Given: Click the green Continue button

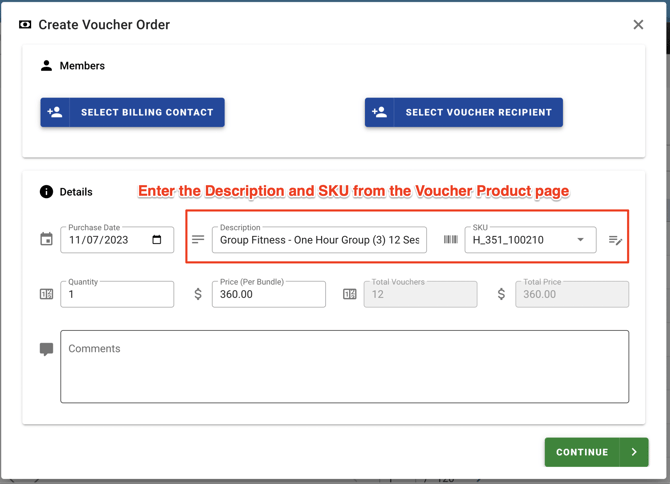Looking at the screenshot, I should [x=596, y=452].
